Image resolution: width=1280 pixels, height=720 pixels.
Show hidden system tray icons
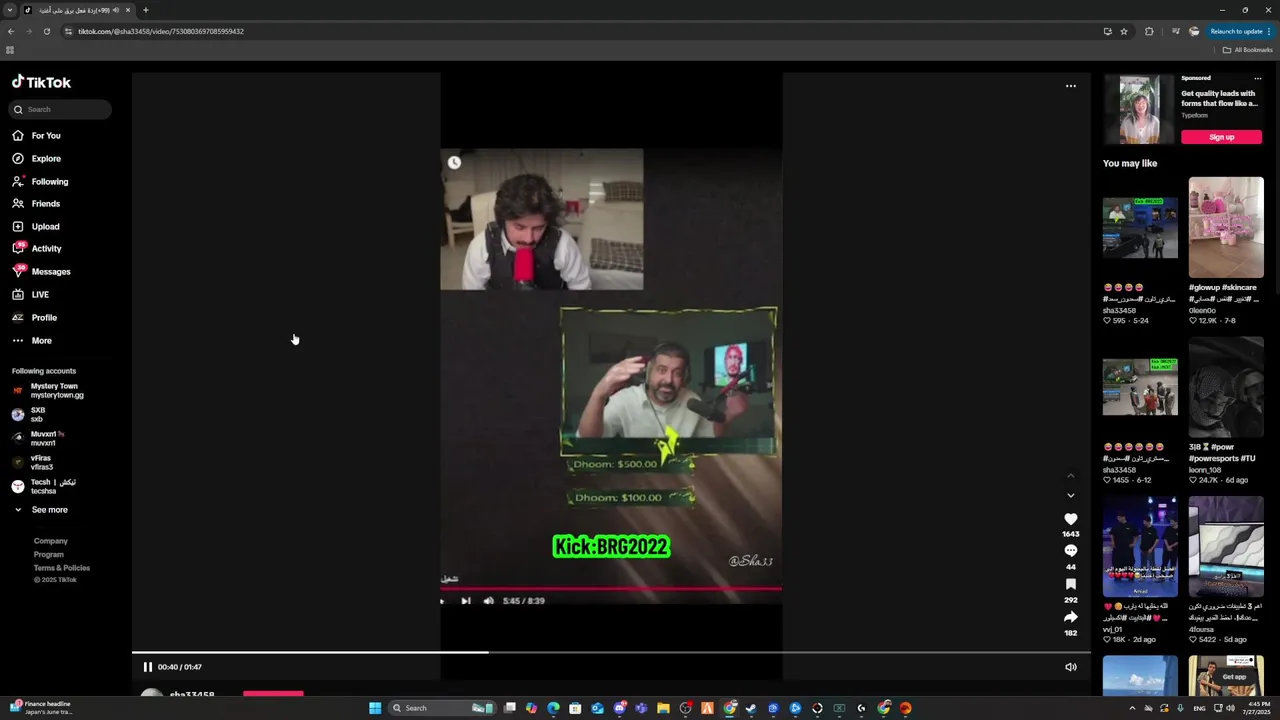click(1132, 708)
